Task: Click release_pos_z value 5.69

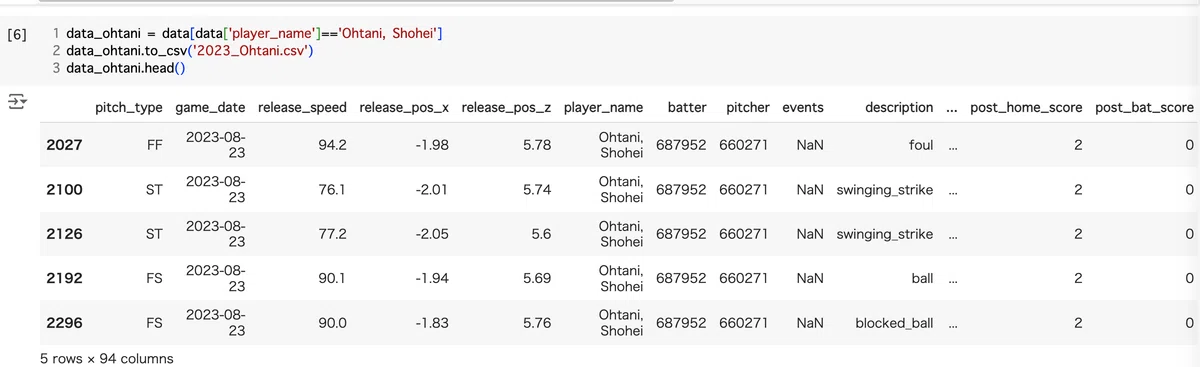Action: pos(537,278)
